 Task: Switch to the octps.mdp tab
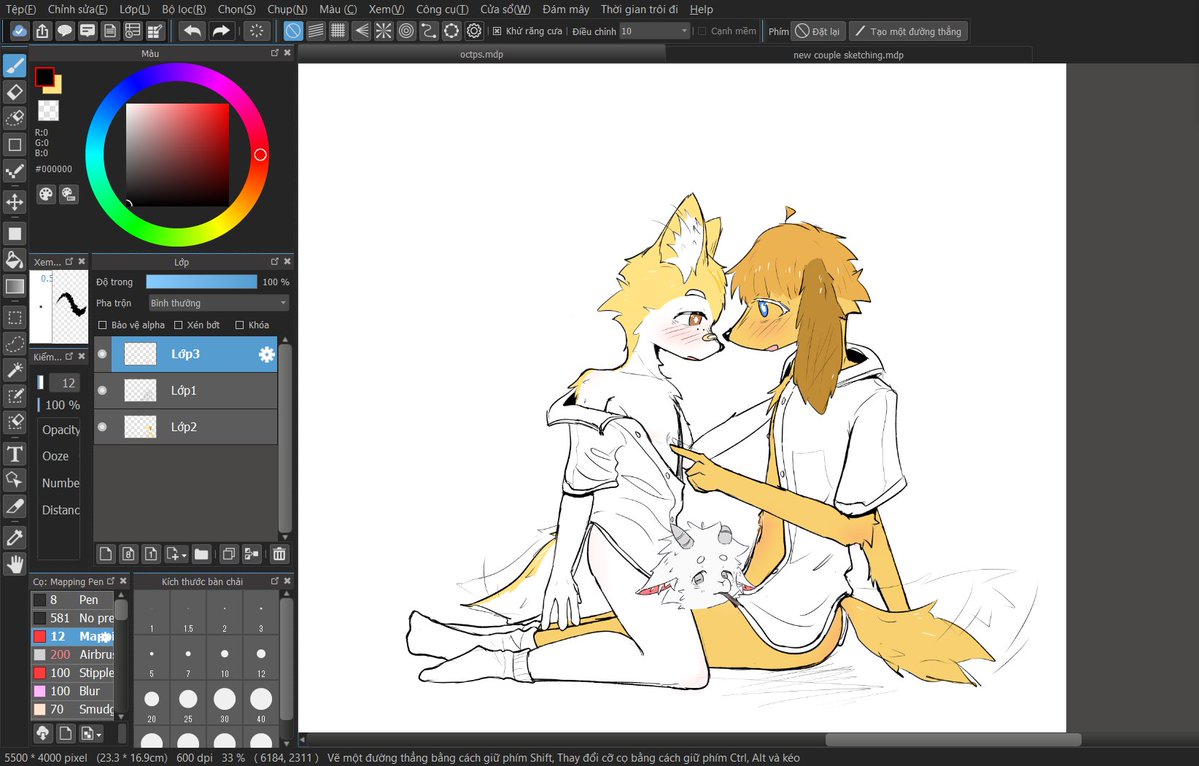(481, 54)
